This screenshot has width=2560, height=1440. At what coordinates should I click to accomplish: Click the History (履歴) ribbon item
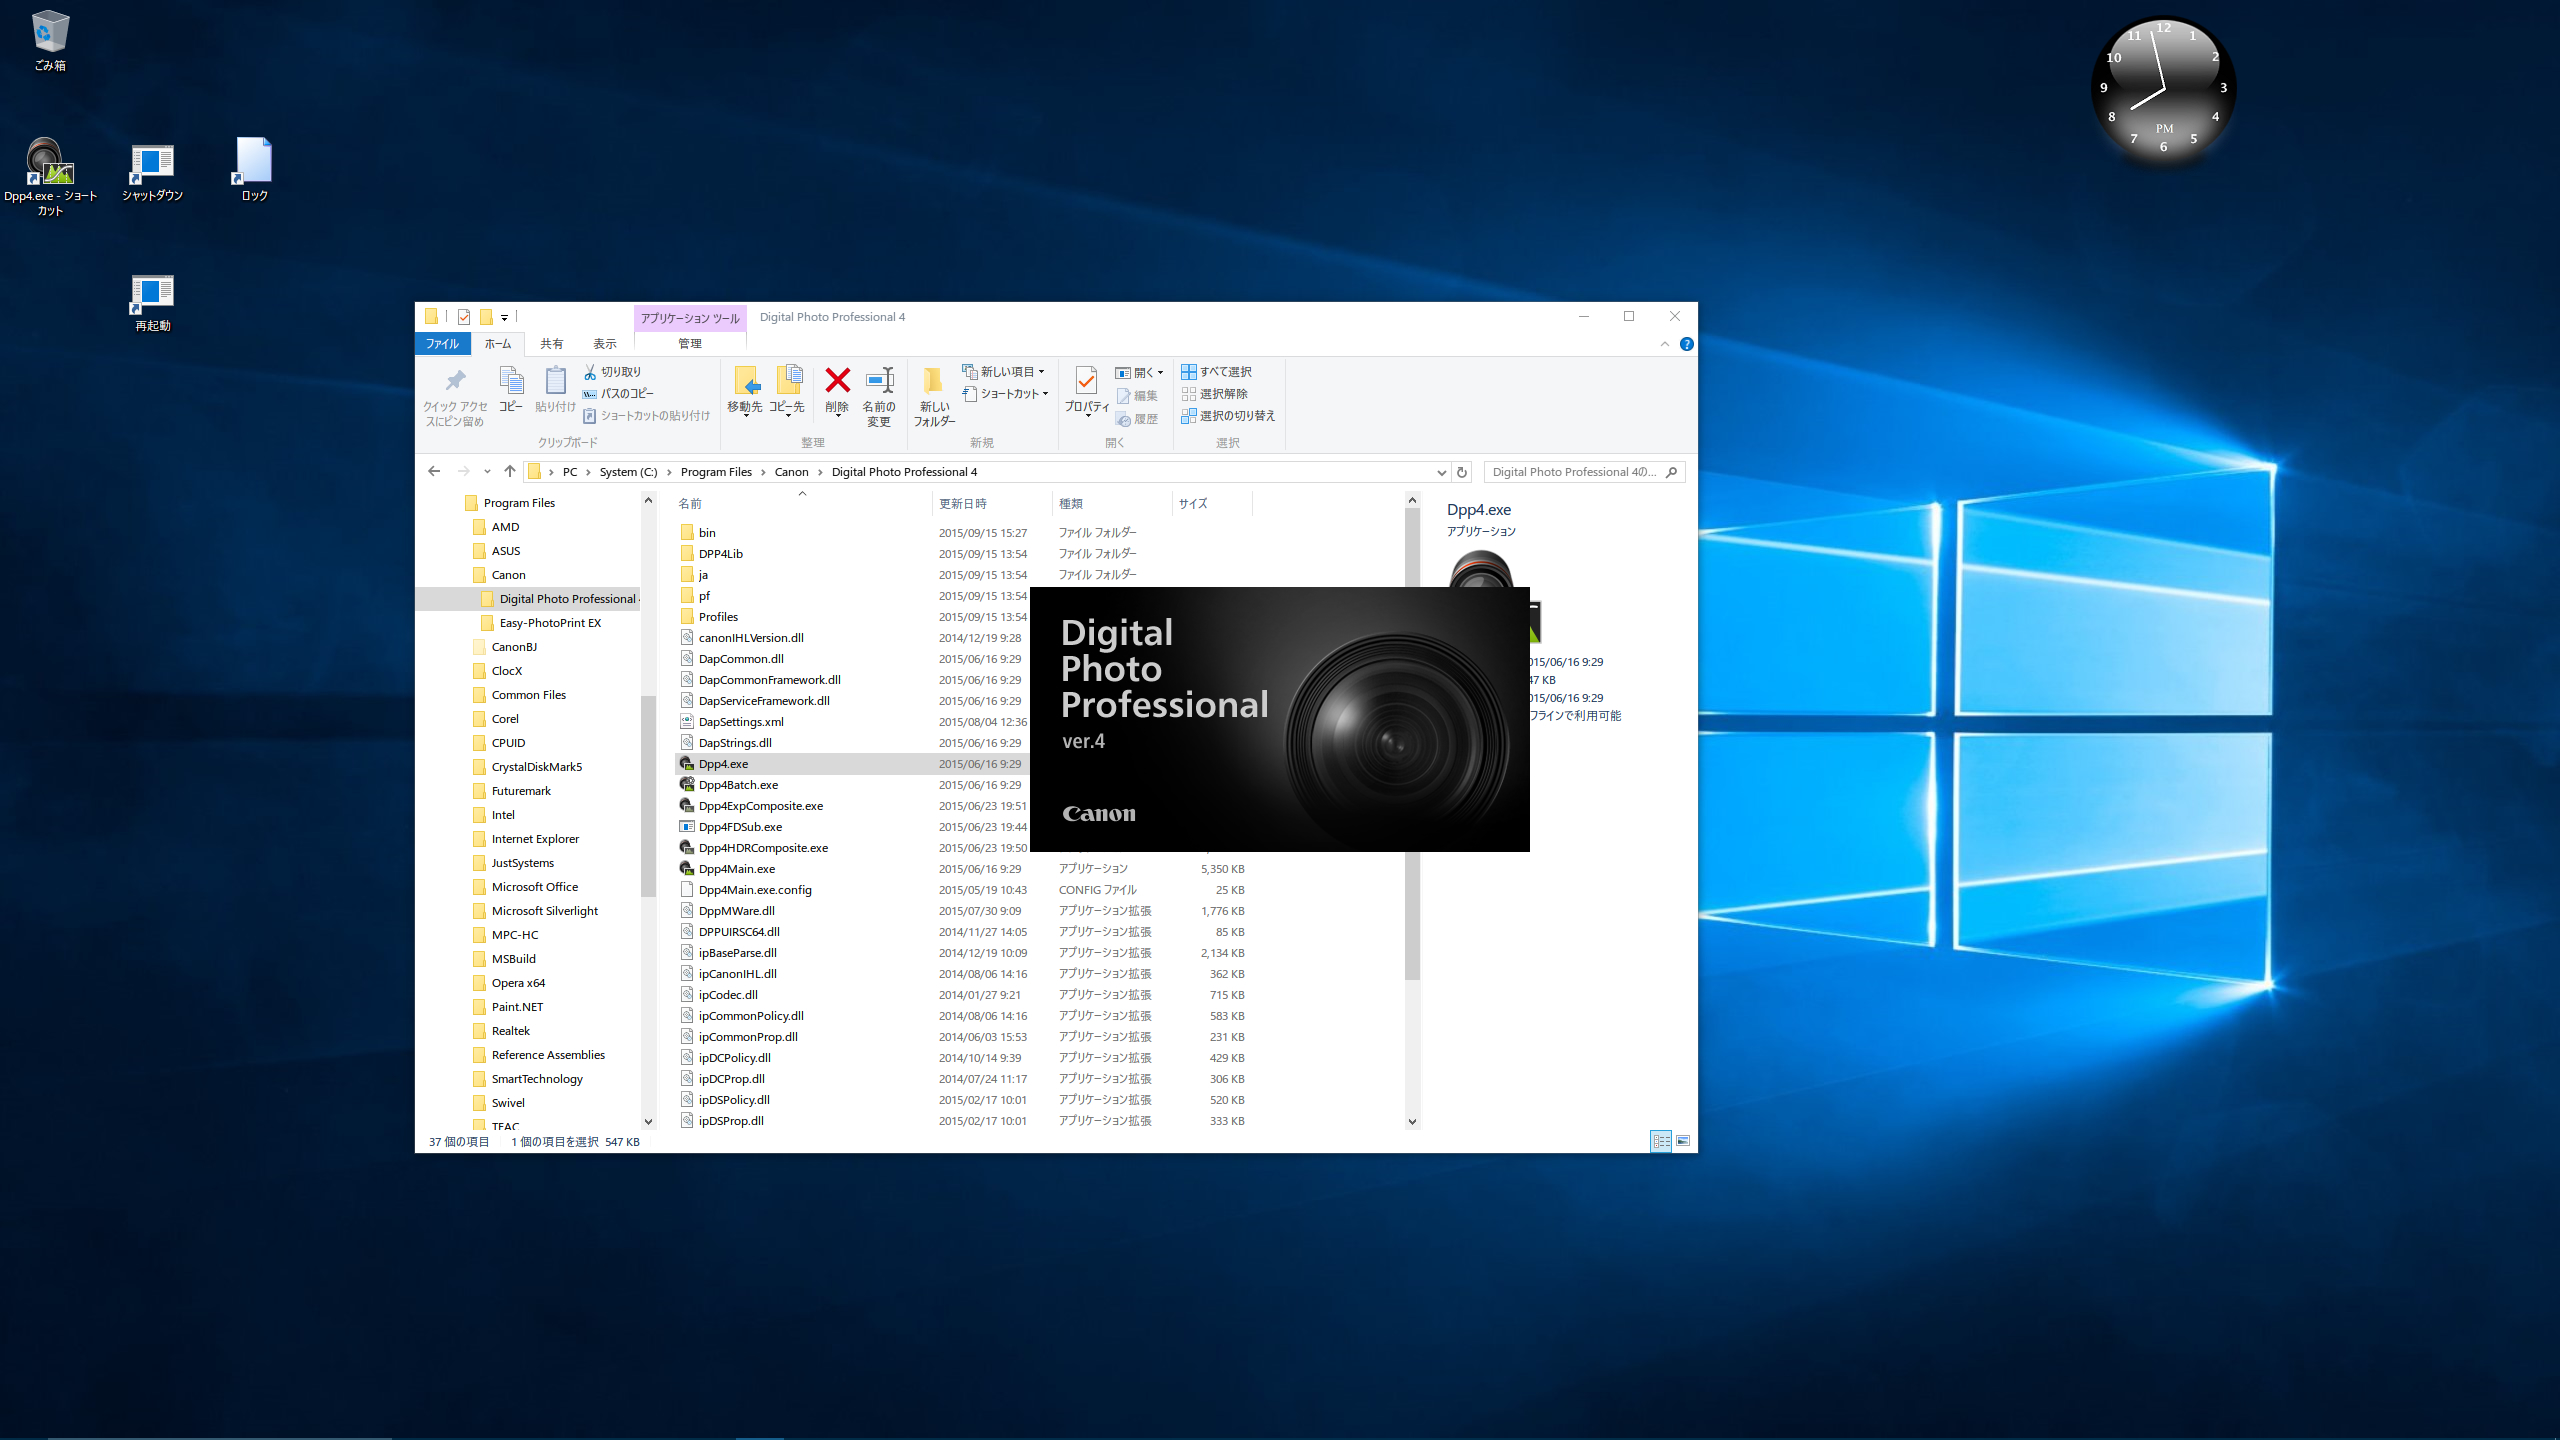[x=1137, y=419]
